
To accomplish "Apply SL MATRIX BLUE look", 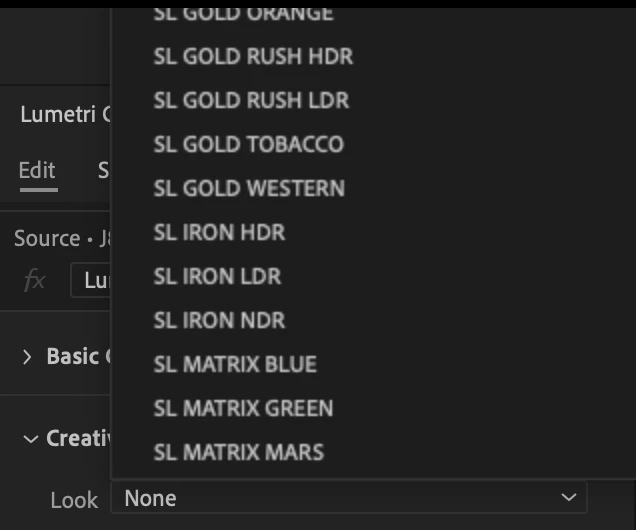I will 235,364.
